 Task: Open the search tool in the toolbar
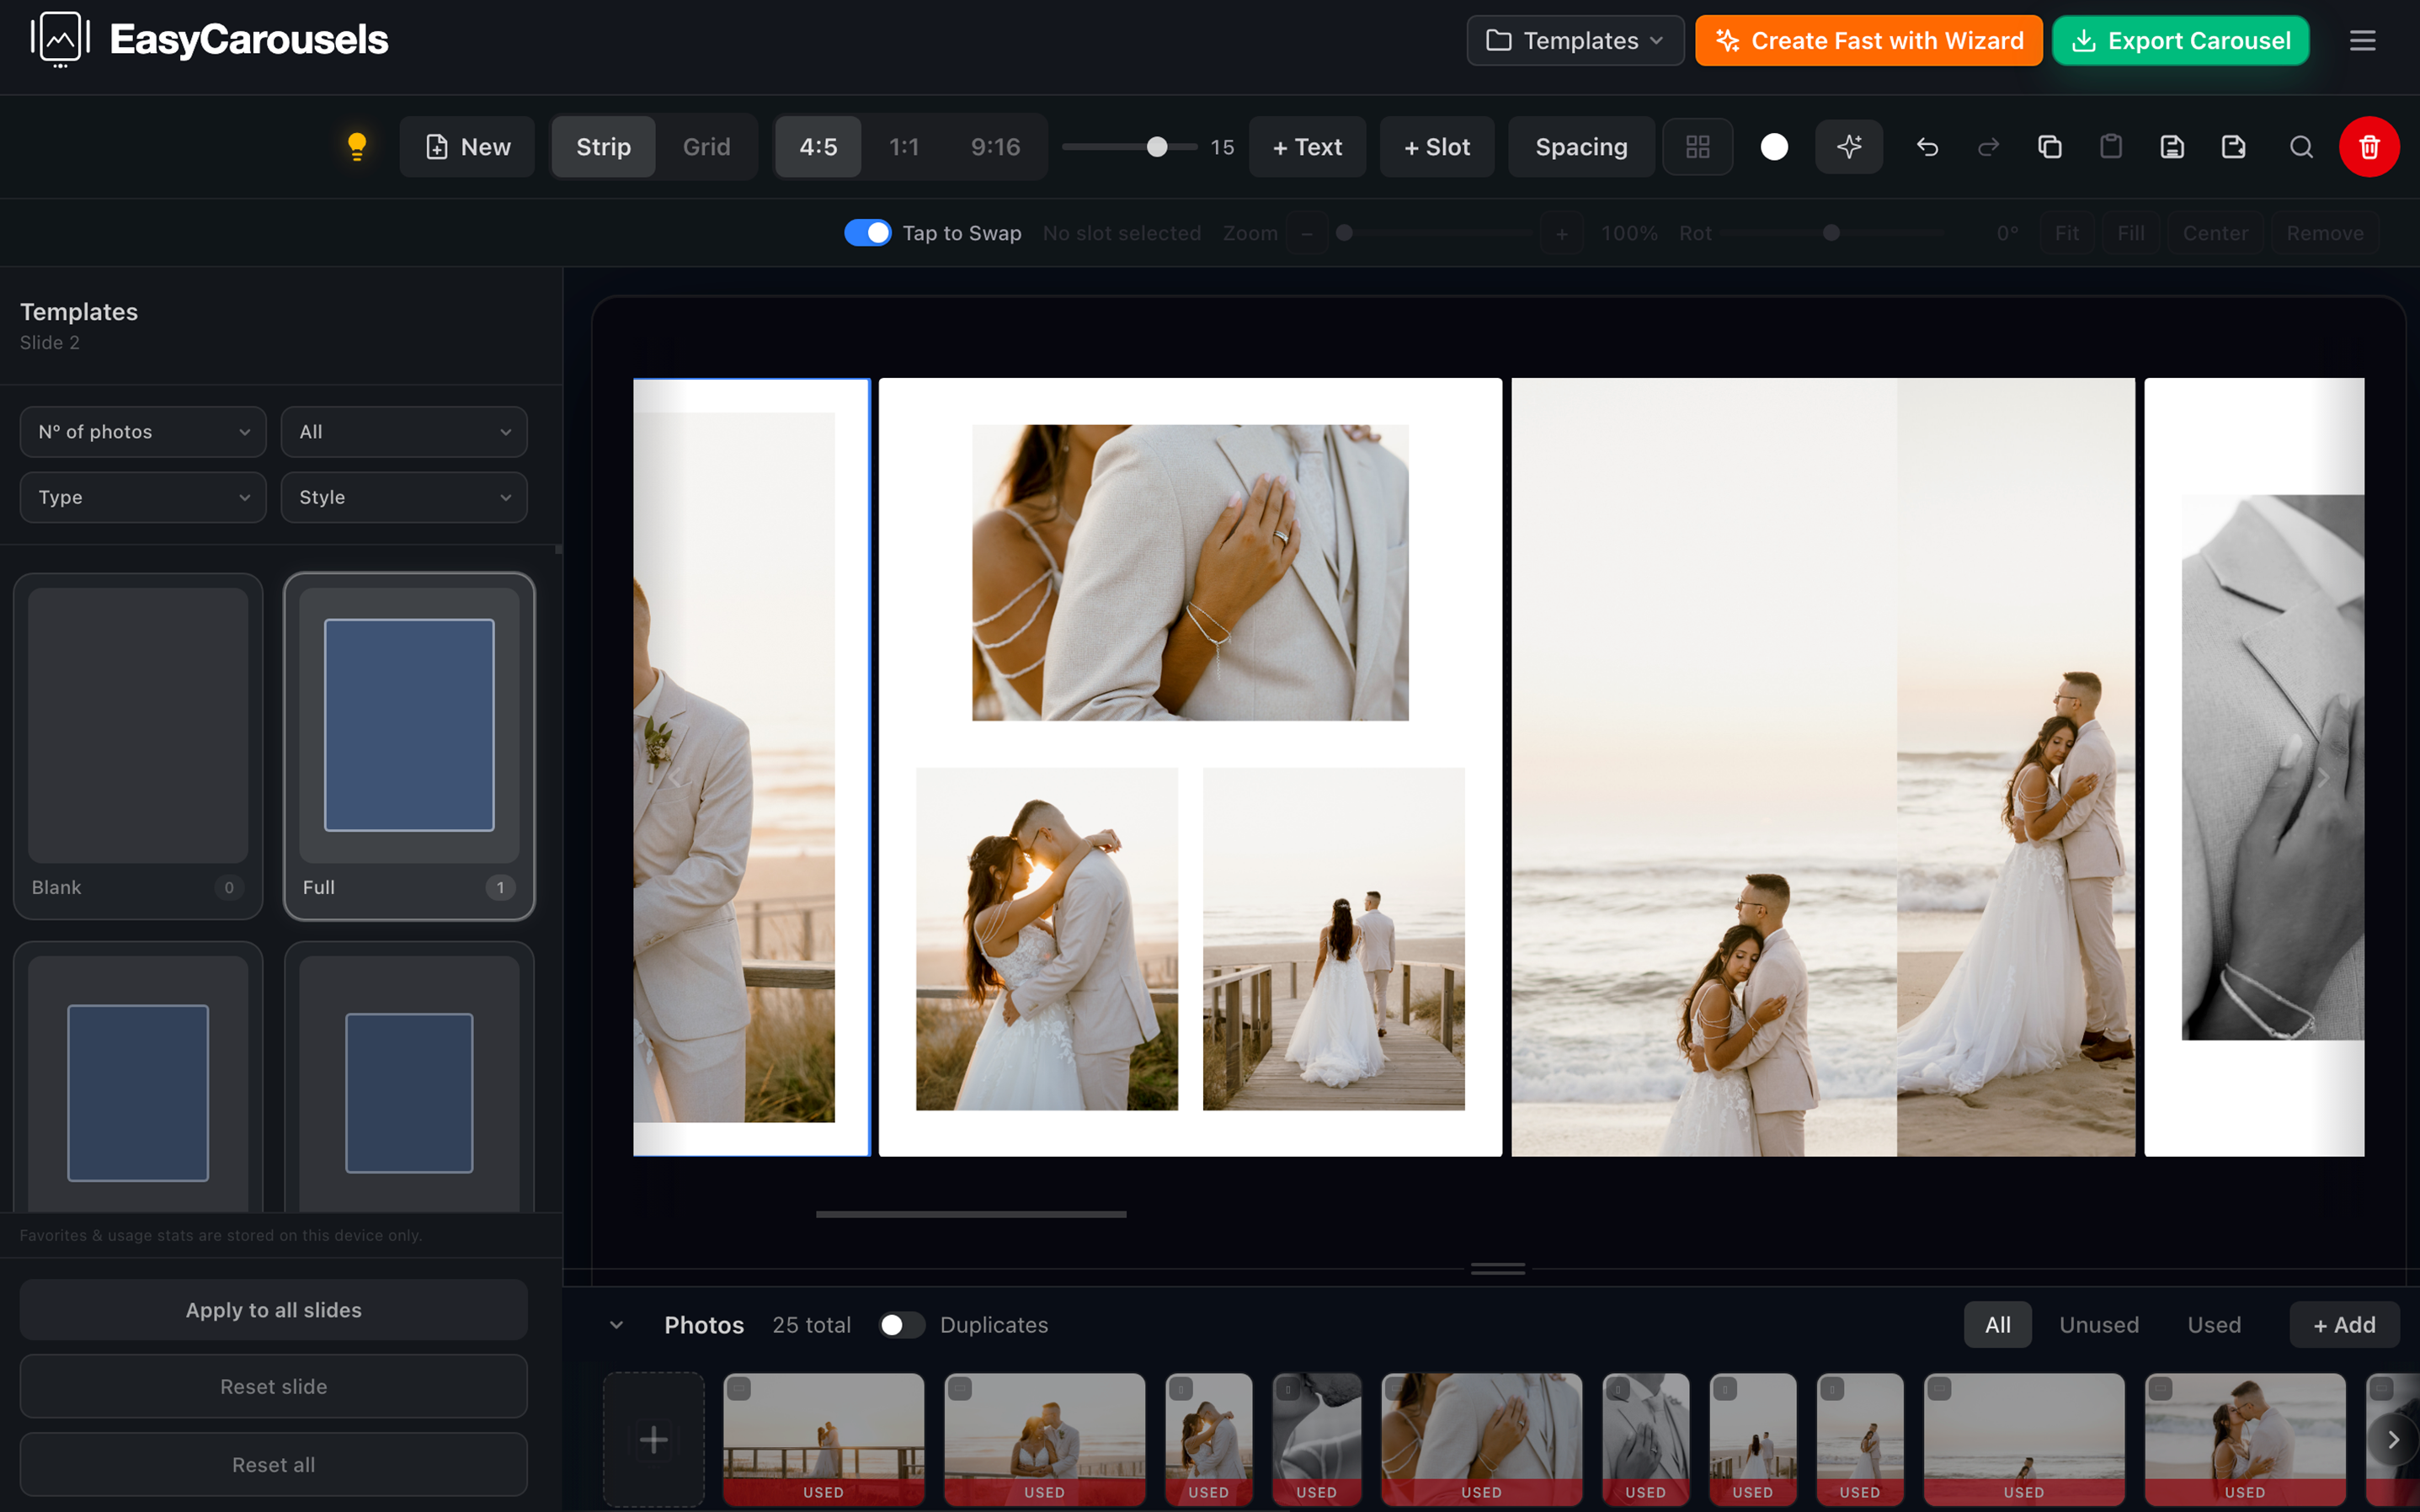pos(2301,146)
